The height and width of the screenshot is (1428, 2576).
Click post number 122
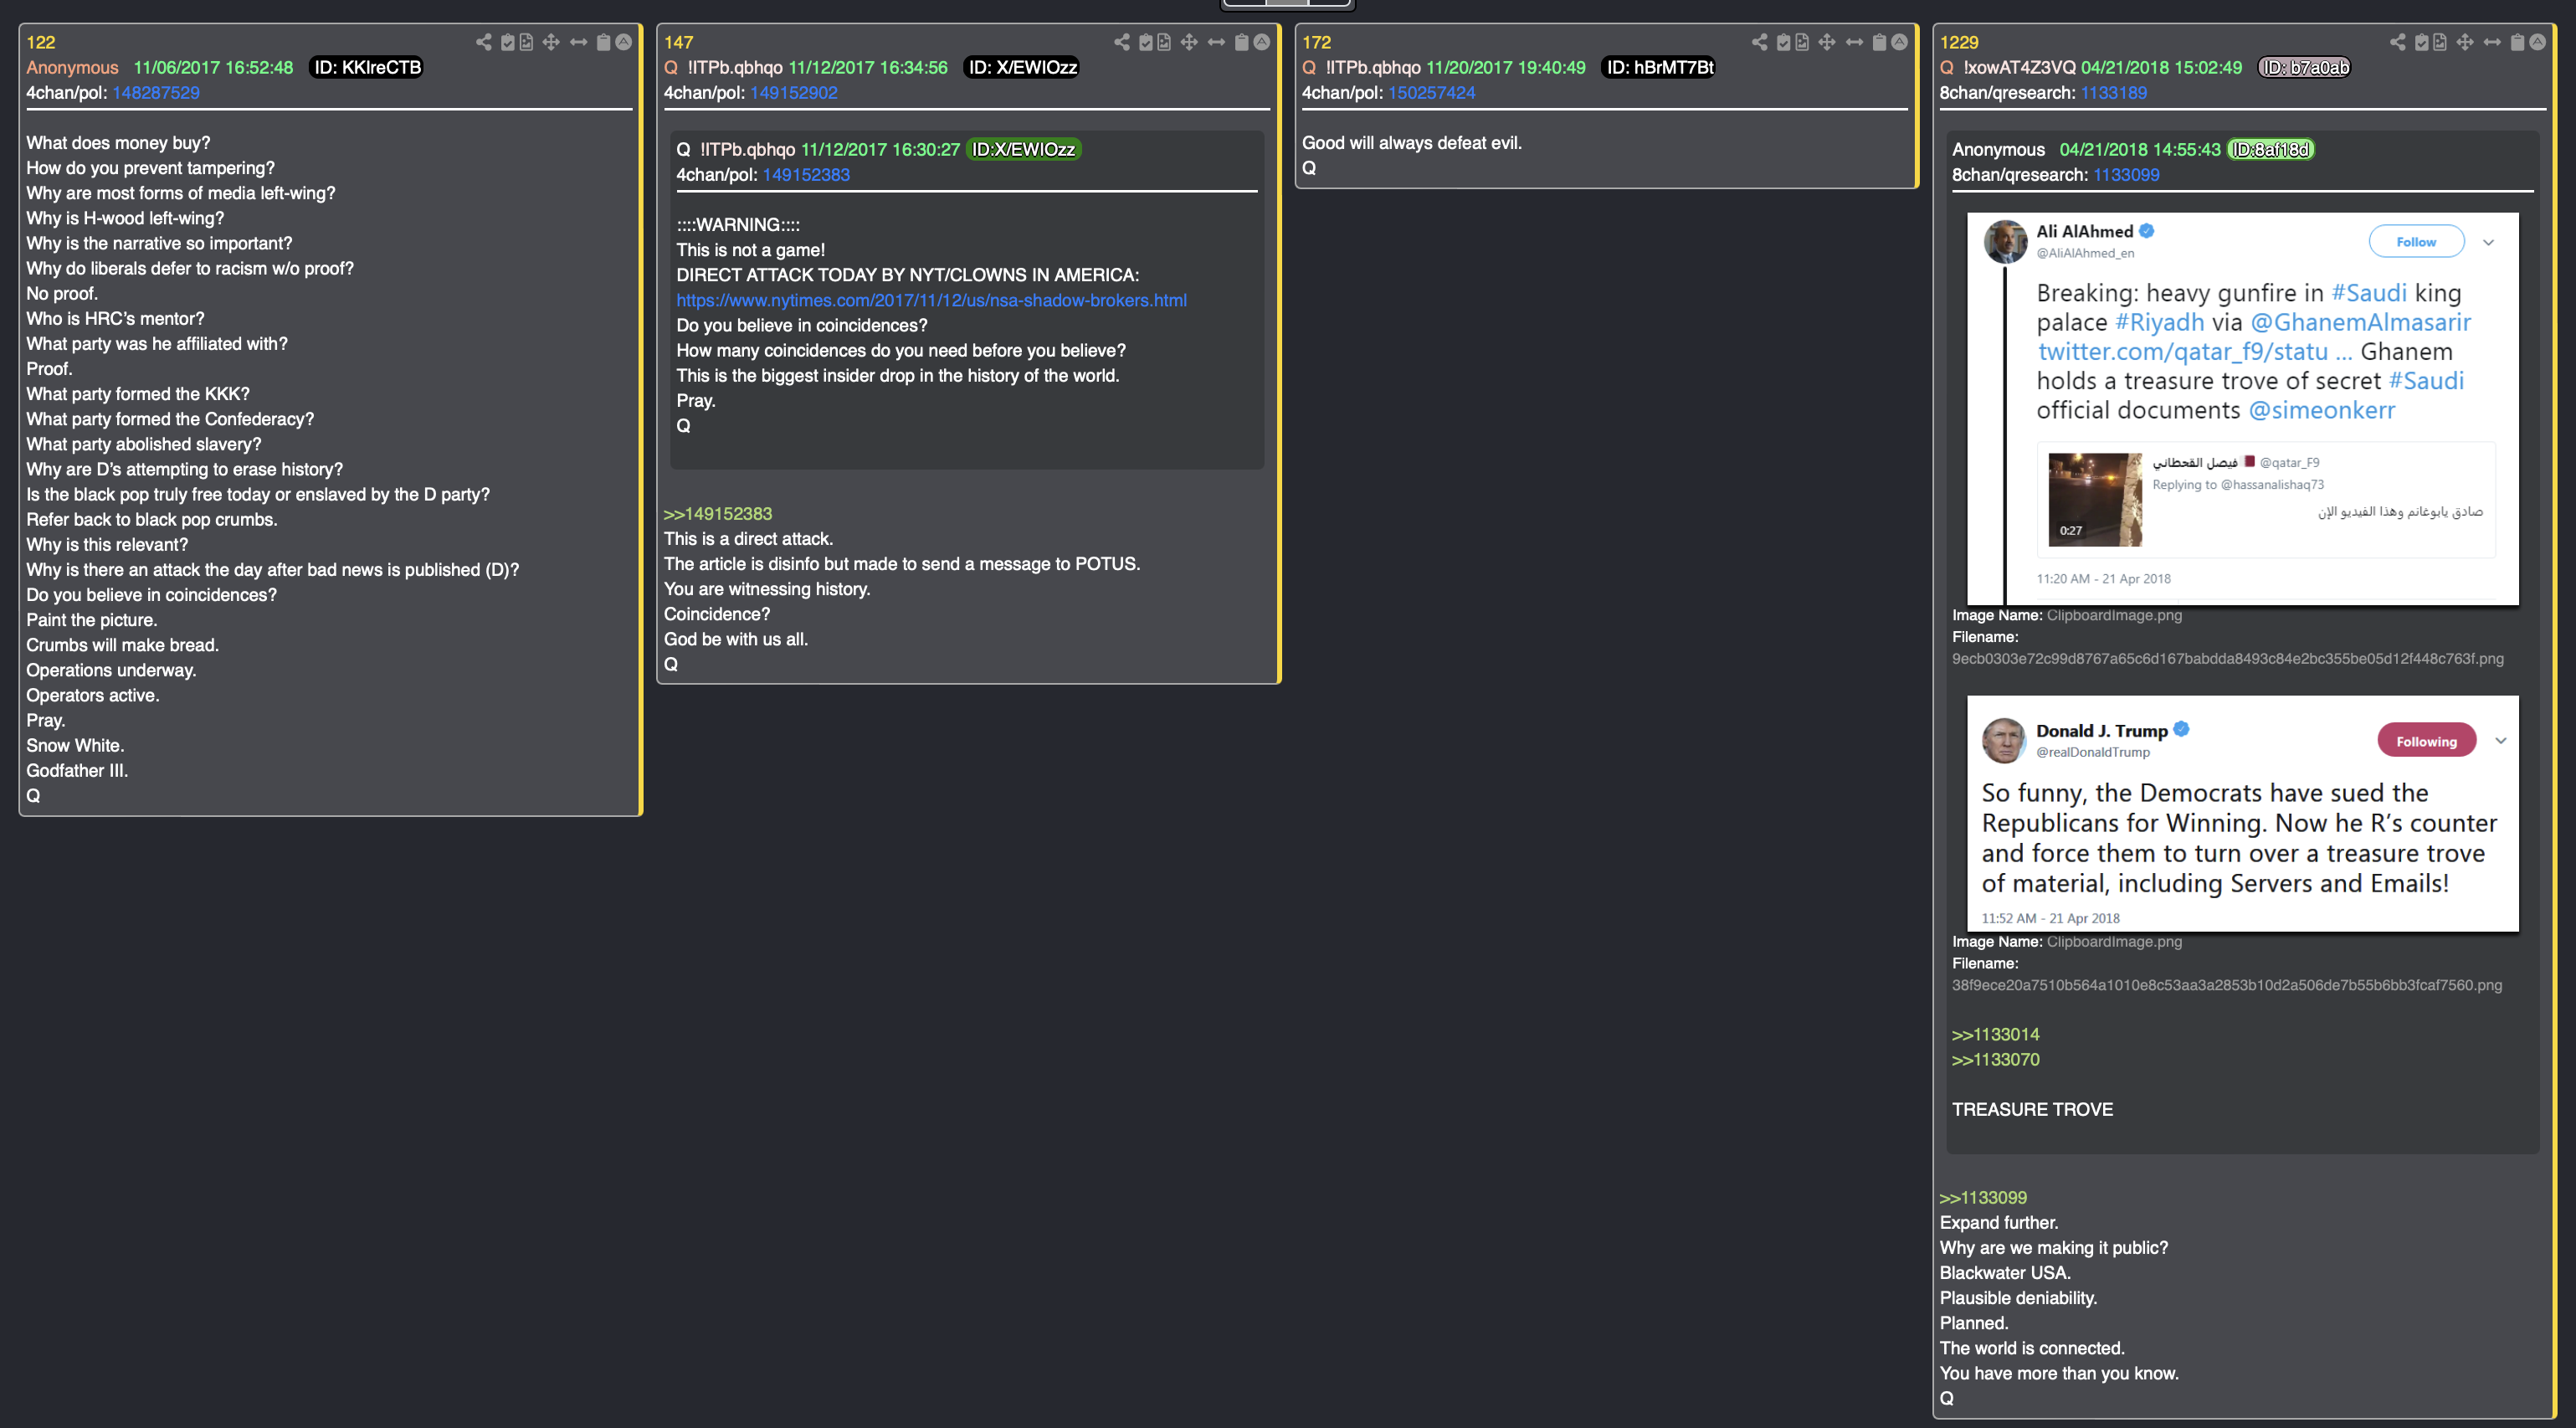[x=41, y=43]
